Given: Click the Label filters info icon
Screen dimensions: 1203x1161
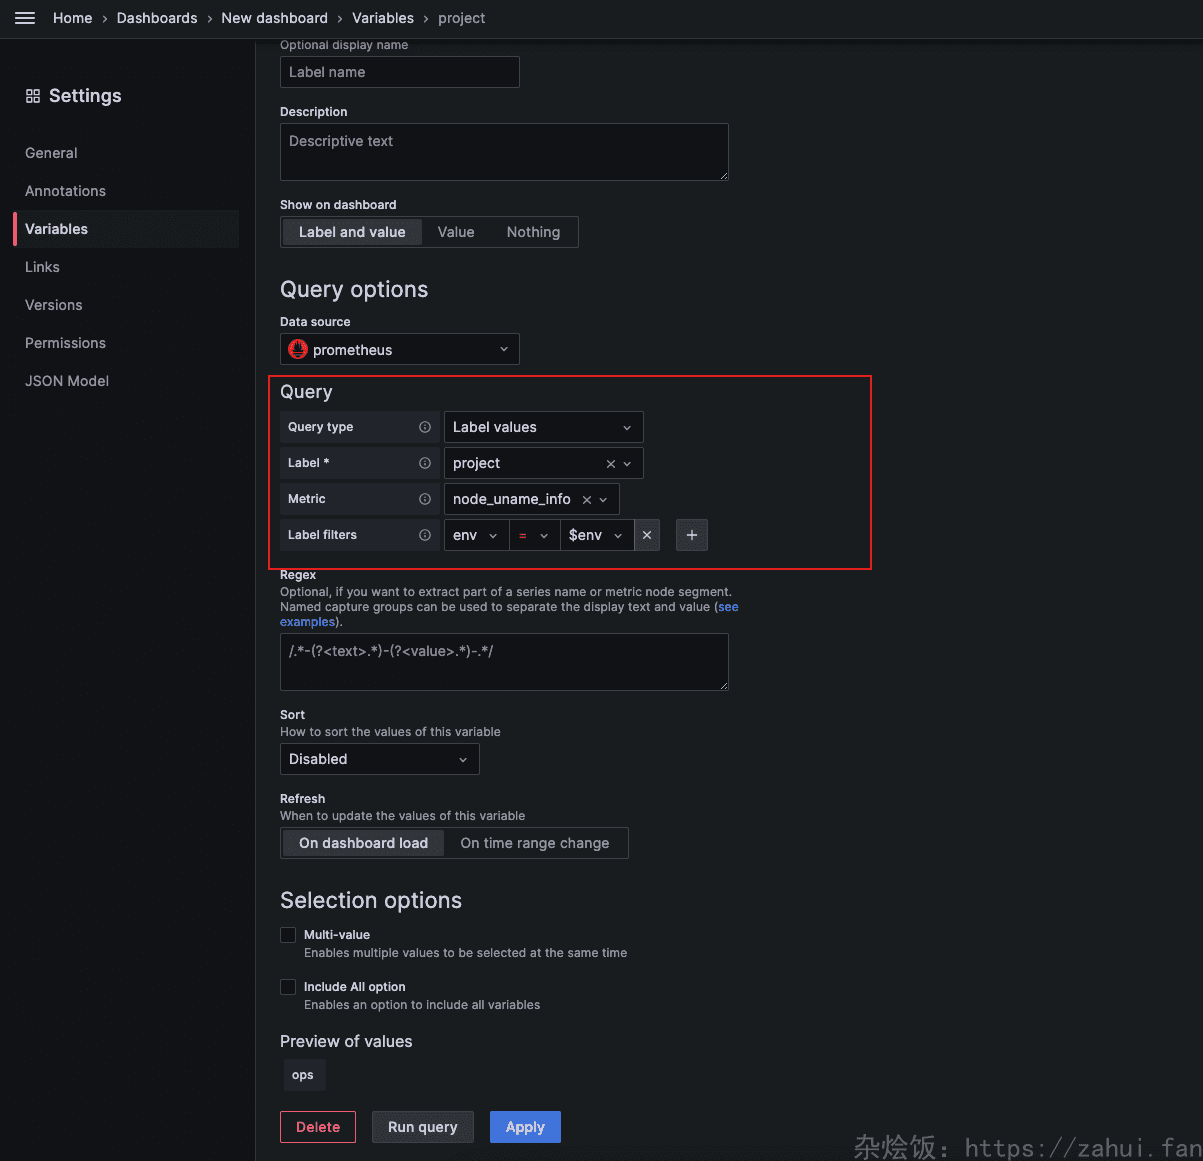Looking at the screenshot, I should 425,535.
